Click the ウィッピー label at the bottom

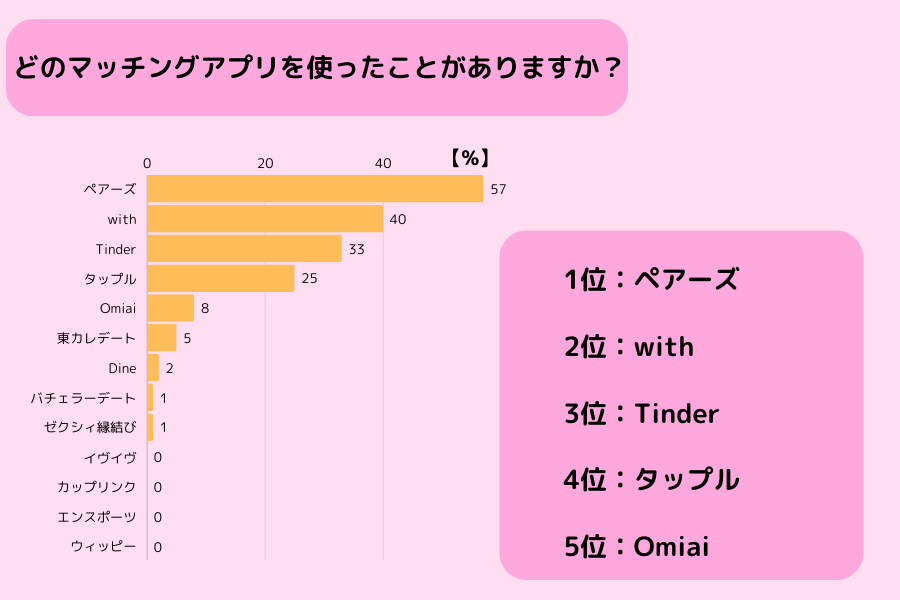104,547
